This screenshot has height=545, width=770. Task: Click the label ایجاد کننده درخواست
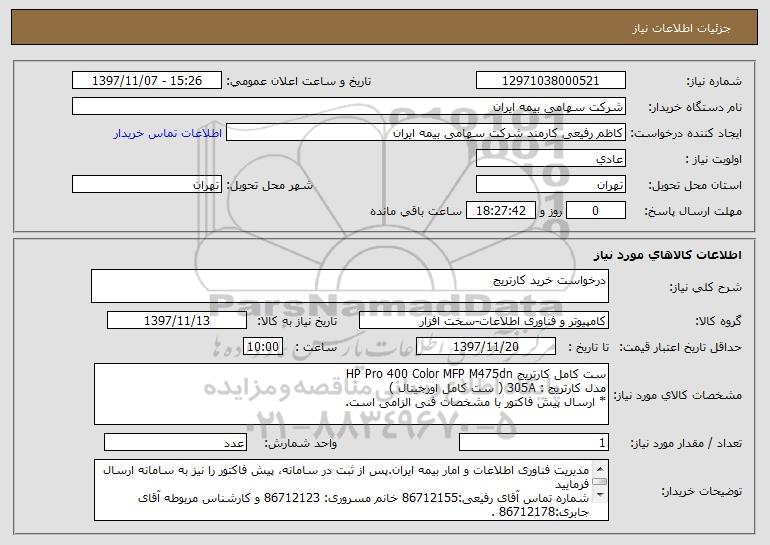(686, 133)
